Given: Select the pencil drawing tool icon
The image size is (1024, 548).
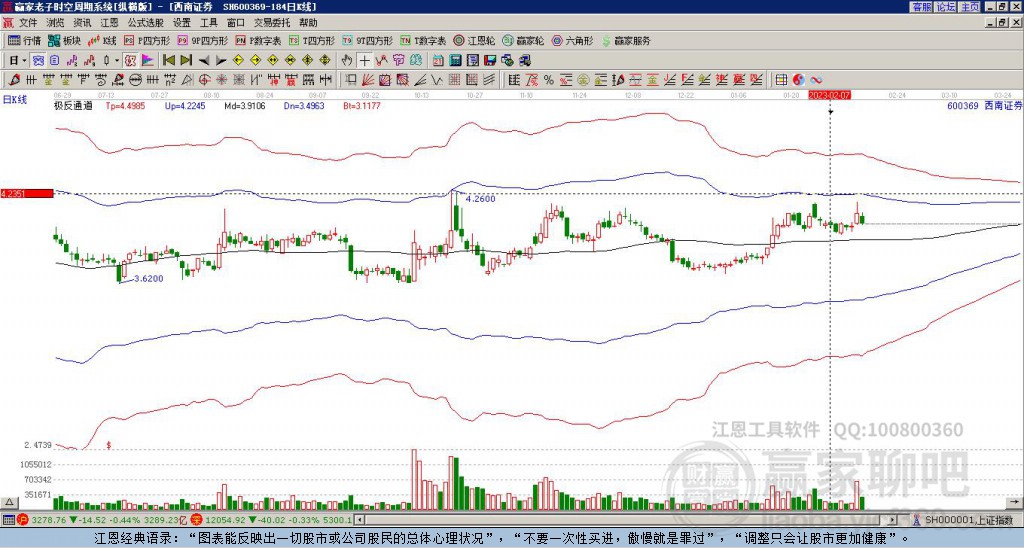Looking at the screenshot, I should (x=13, y=80).
